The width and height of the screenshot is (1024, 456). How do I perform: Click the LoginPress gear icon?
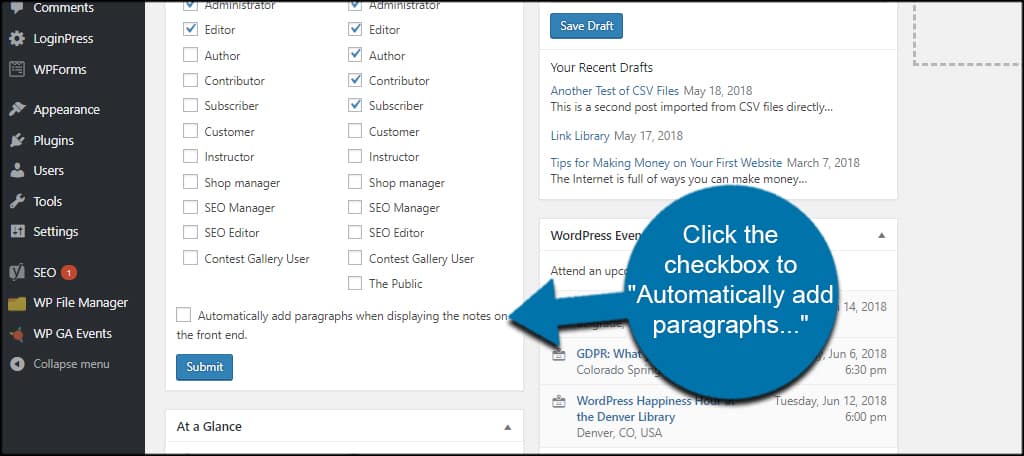tap(16, 39)
